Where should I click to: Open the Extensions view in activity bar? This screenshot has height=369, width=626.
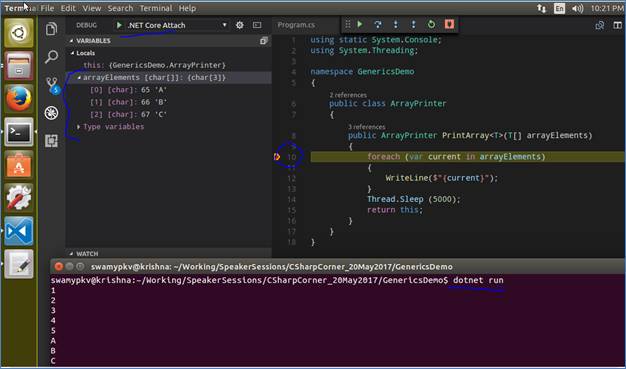click(51, 141)
